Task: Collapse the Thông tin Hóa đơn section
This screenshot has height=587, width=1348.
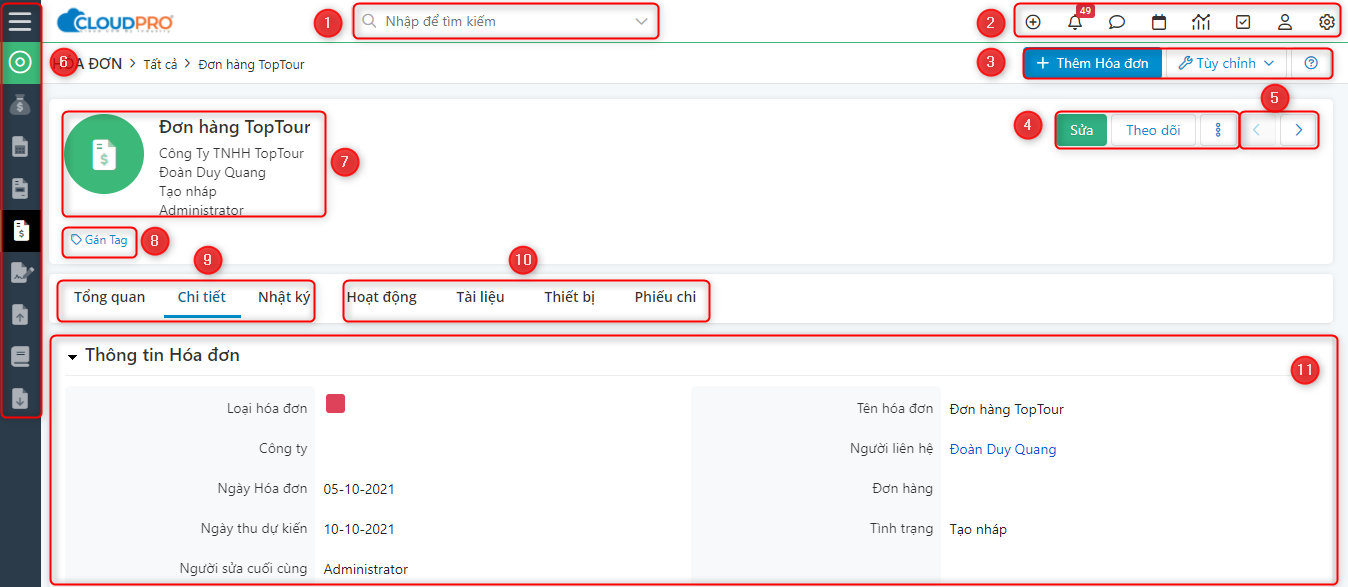Action: point(73,356)
